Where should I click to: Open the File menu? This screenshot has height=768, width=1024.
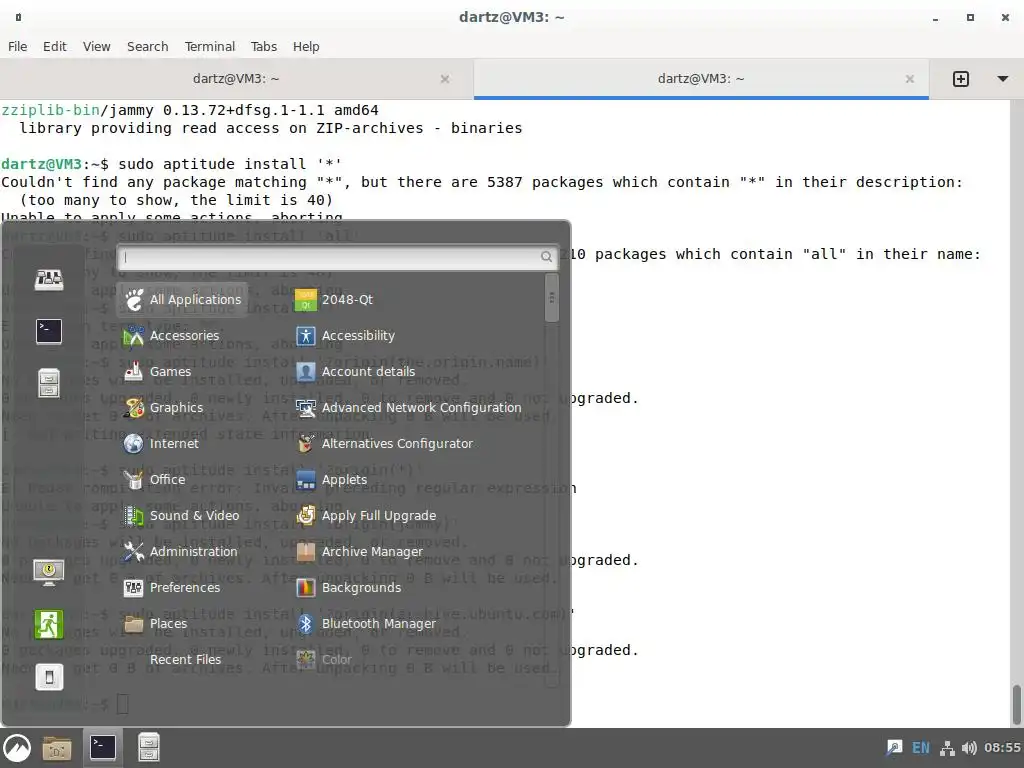click(18, 46)
